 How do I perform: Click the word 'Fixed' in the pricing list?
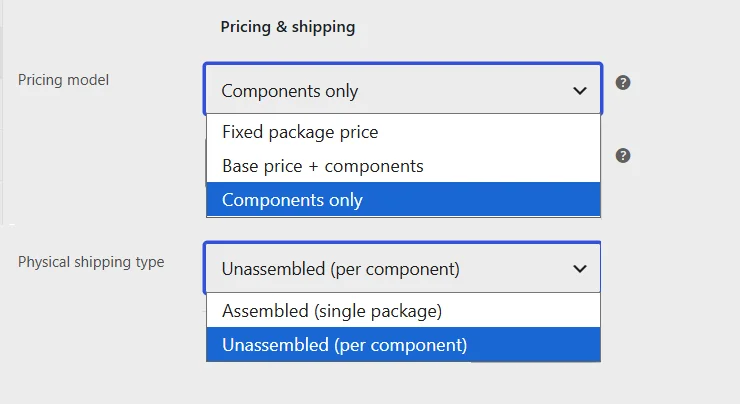pos(242,132)
